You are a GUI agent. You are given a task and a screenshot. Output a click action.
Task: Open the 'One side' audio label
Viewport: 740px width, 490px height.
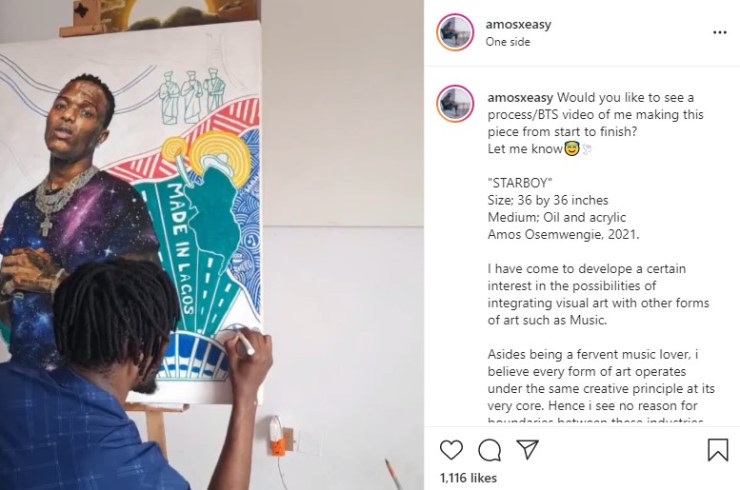pyautogui.click(x=508, y=42)
